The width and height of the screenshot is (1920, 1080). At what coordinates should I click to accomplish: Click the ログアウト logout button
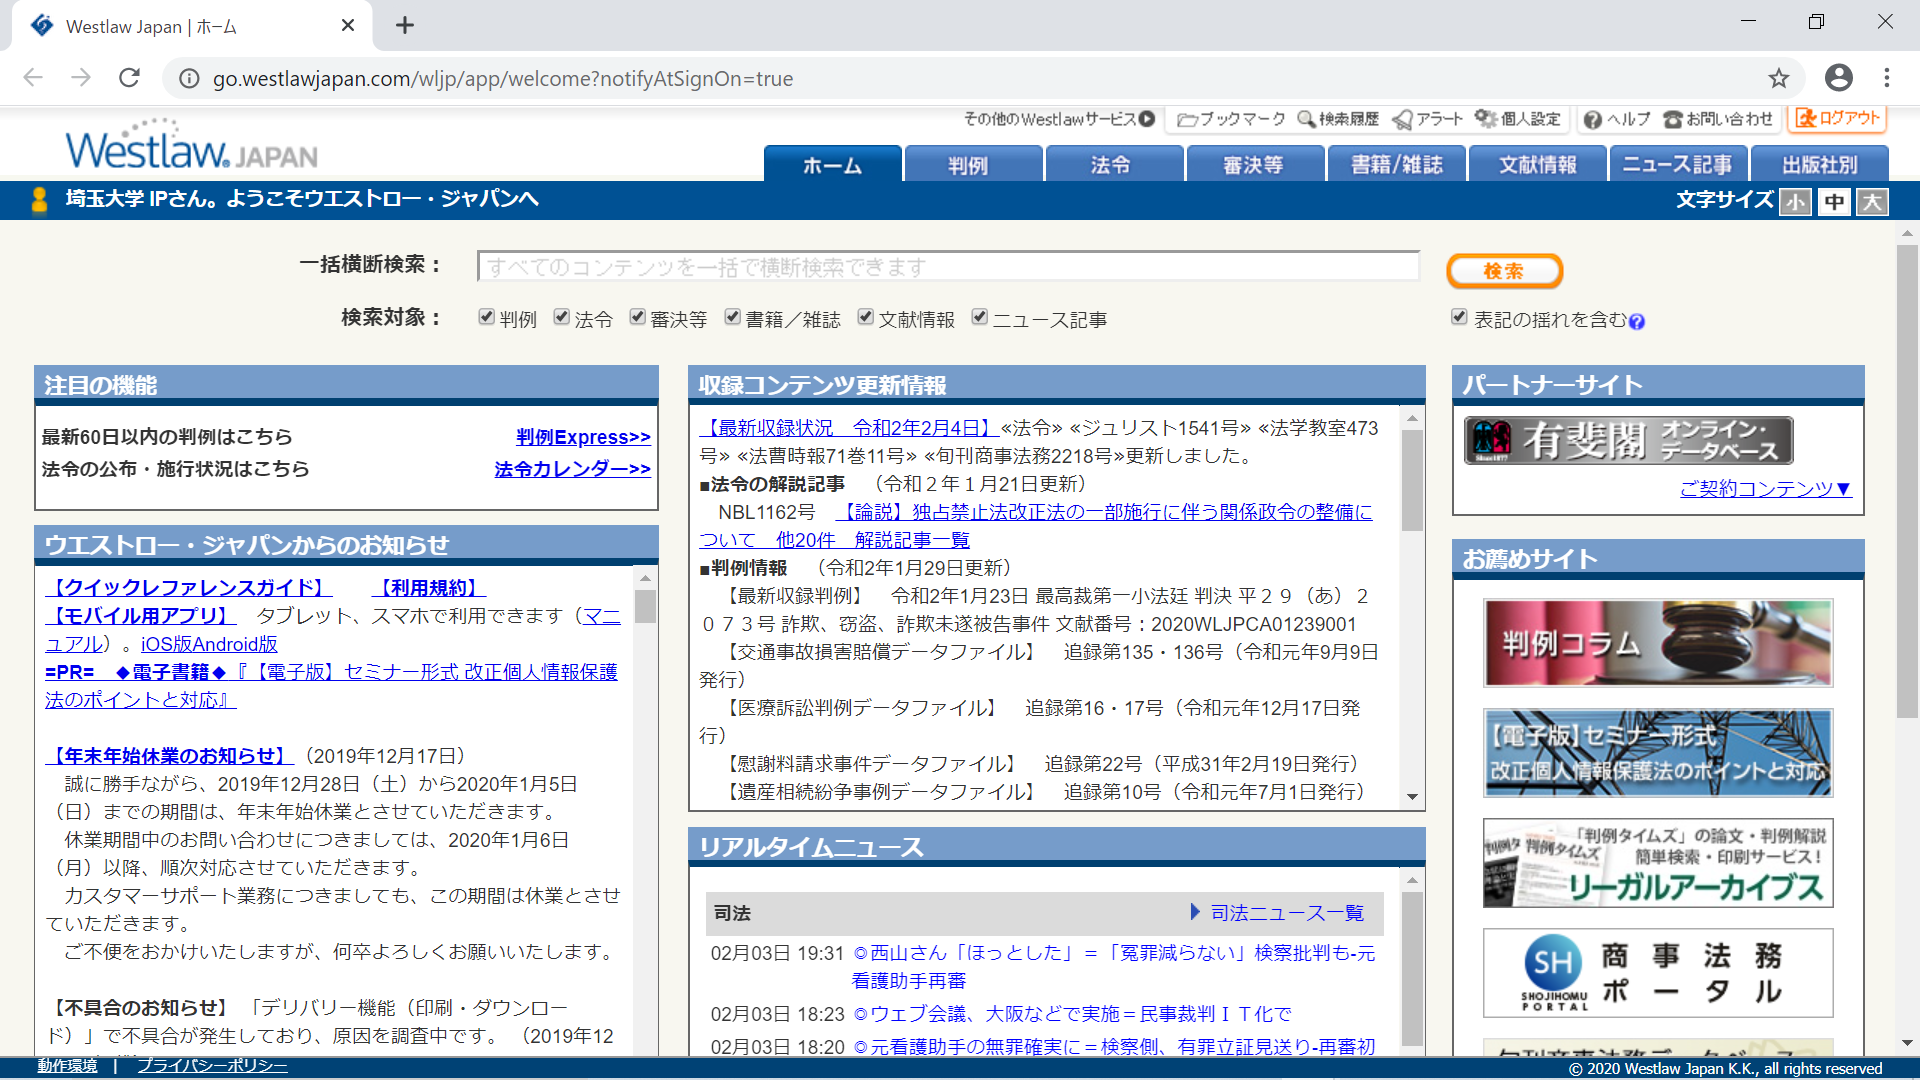click(1838, 118)
